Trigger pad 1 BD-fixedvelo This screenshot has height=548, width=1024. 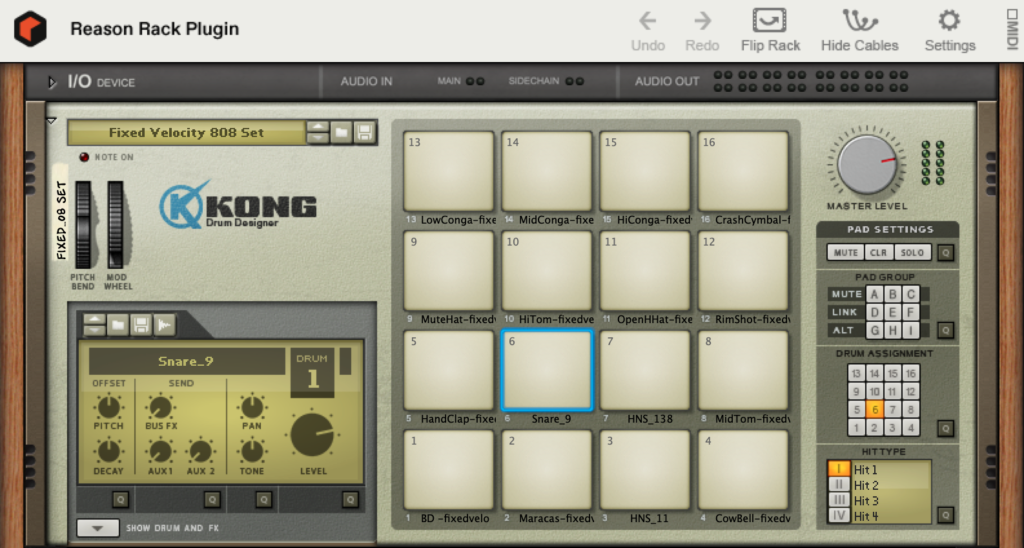click(449, 470)
